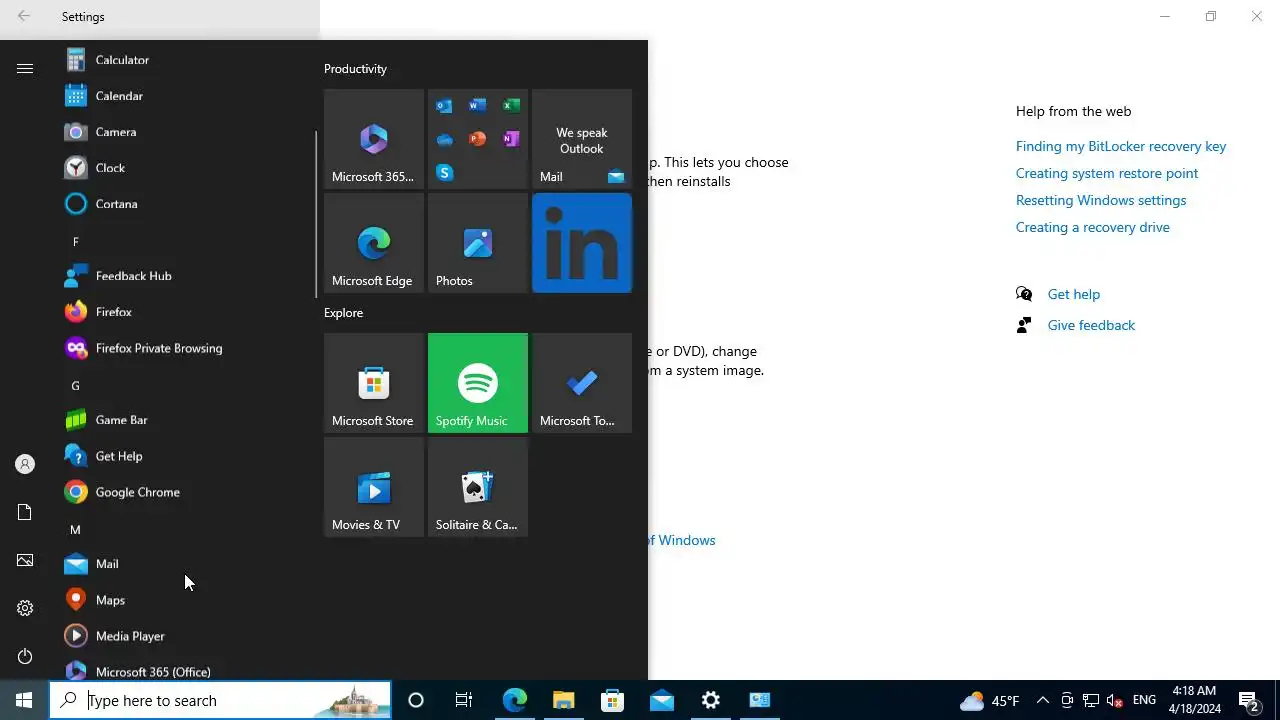Open Task View on the taskbar
This screenshot has width=1280, height=720.
tap(464, 700)
